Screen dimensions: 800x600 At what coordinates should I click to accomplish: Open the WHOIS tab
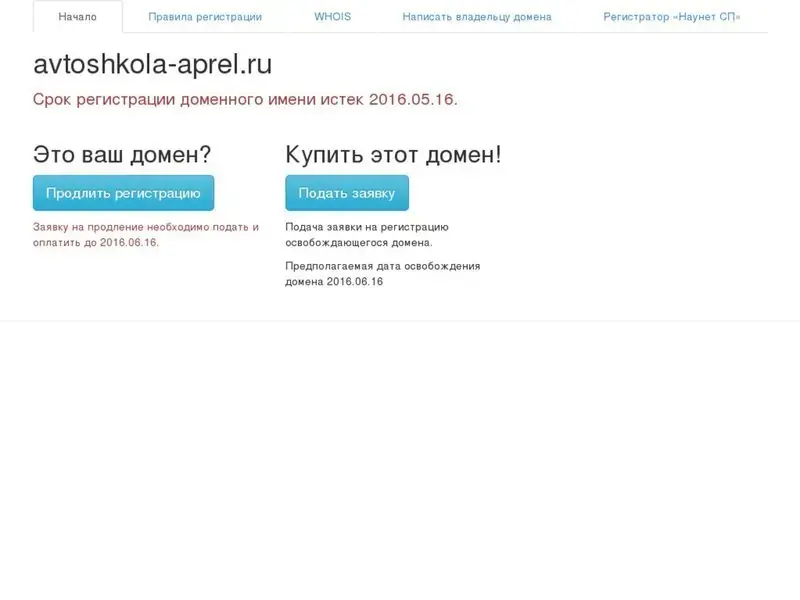click(332, 17)
